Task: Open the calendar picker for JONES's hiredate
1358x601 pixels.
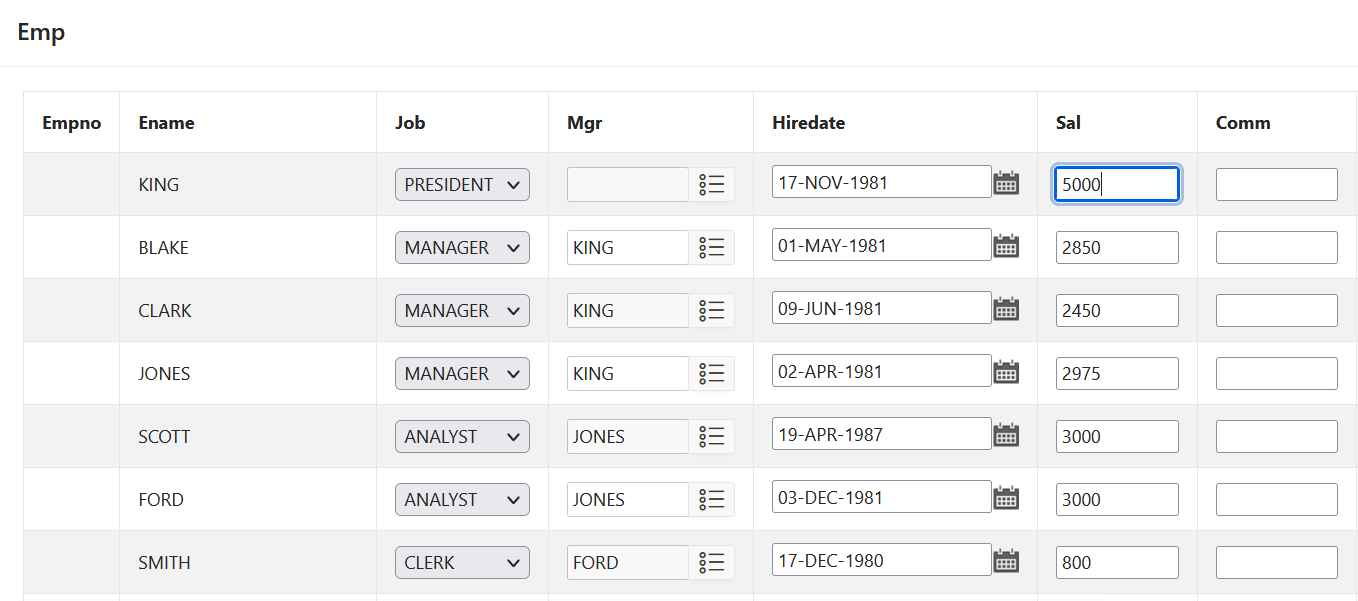Action: [x=1007, y=371]
